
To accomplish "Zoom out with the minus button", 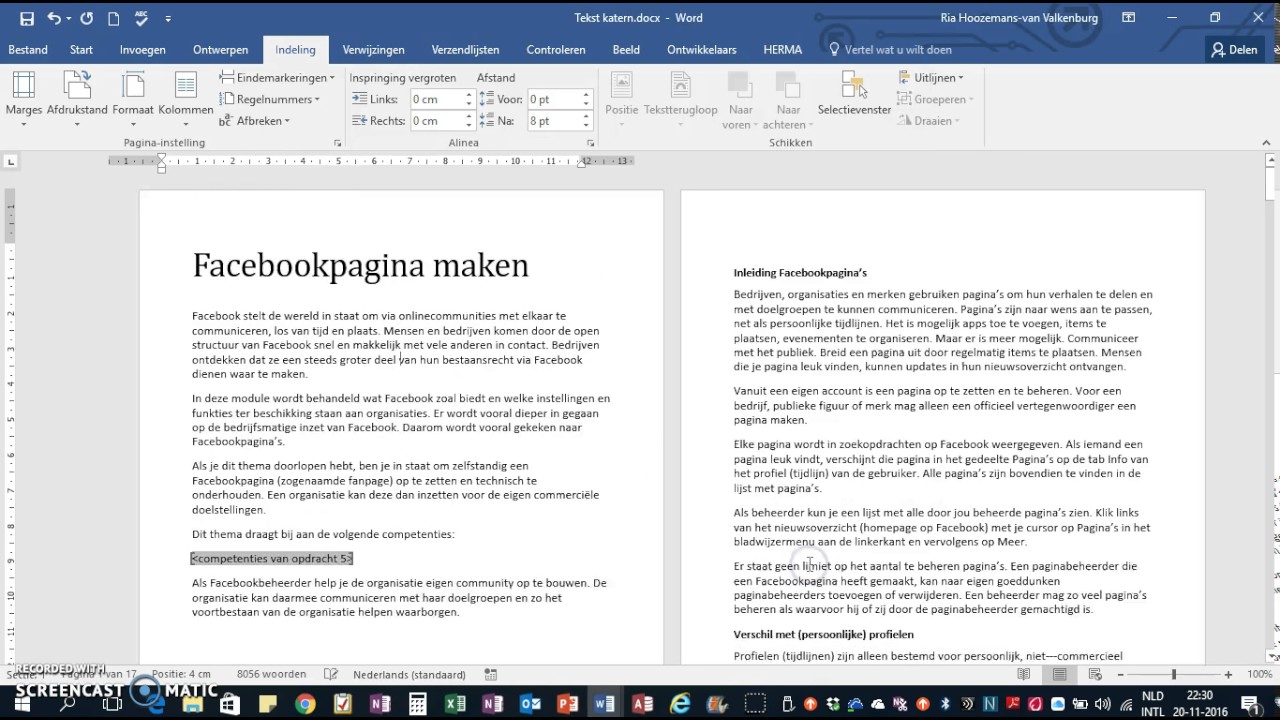I will (1122, 675).
